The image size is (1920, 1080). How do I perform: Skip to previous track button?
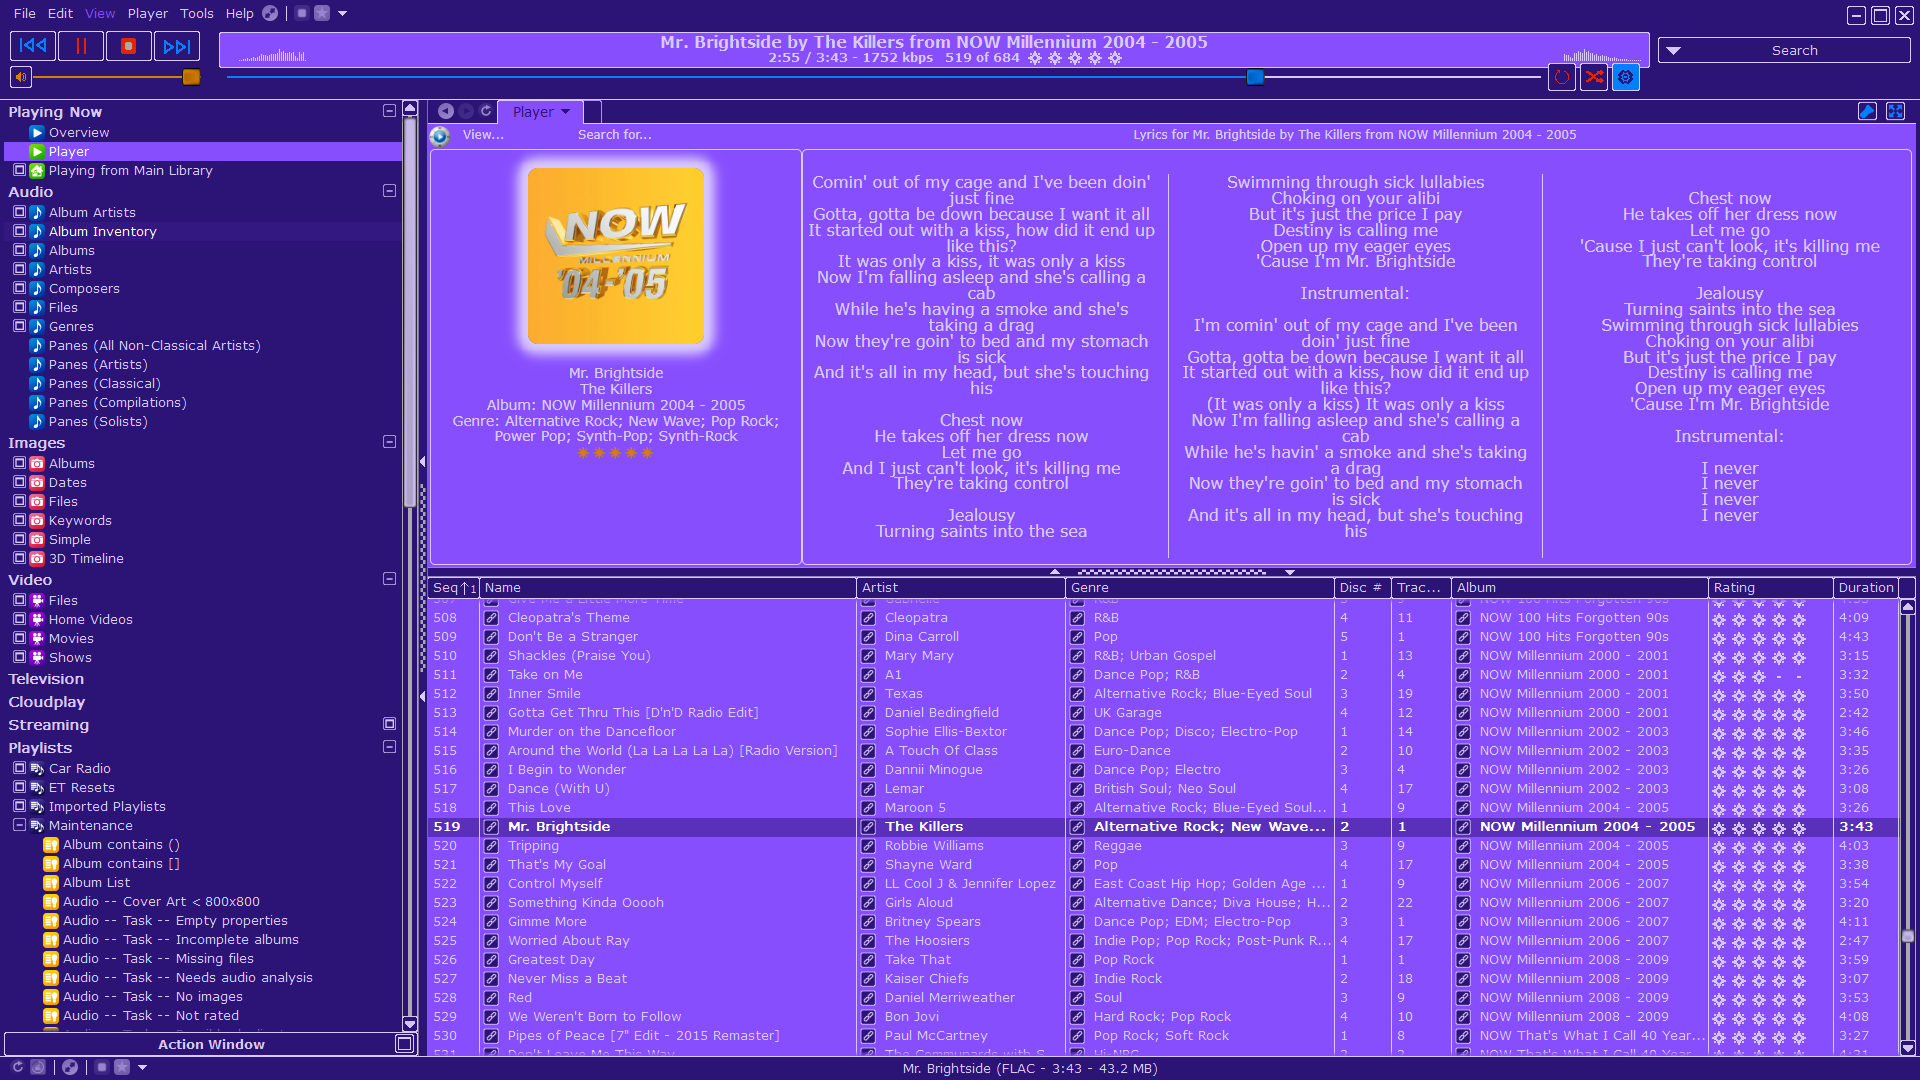33,46
